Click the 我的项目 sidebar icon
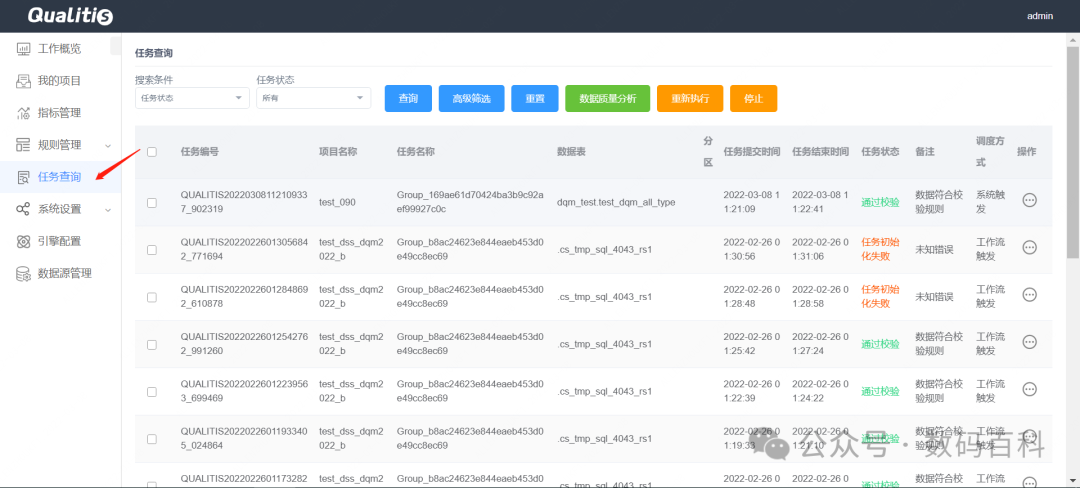 pos(23,81)
